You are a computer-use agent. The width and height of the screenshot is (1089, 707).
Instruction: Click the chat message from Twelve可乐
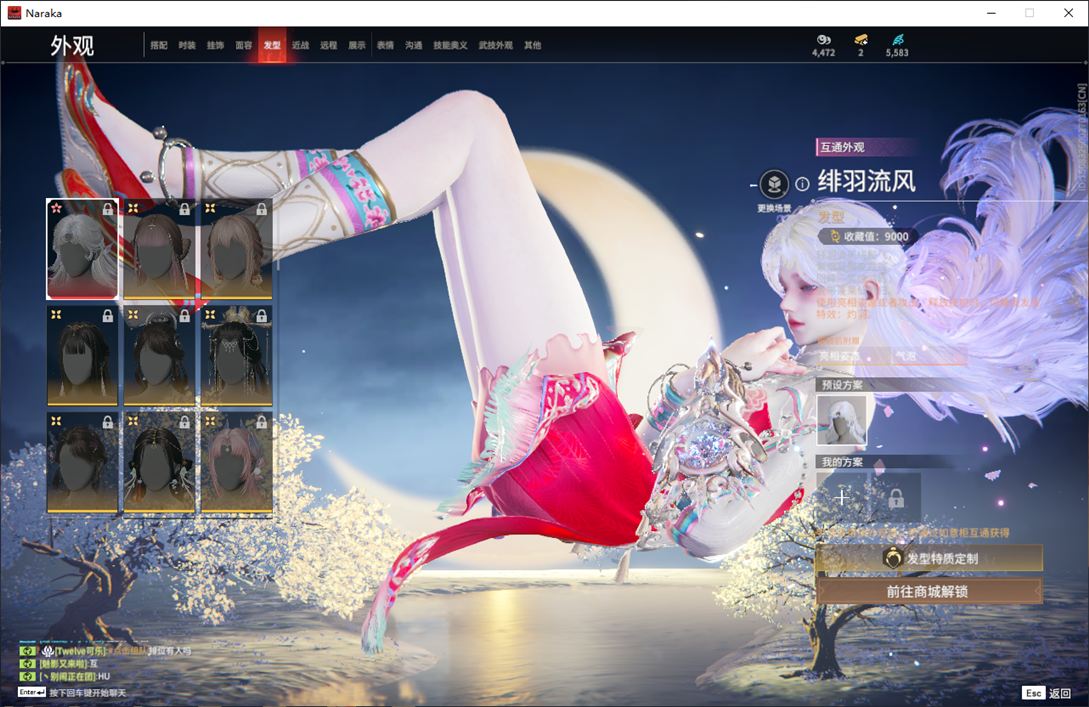115,651
